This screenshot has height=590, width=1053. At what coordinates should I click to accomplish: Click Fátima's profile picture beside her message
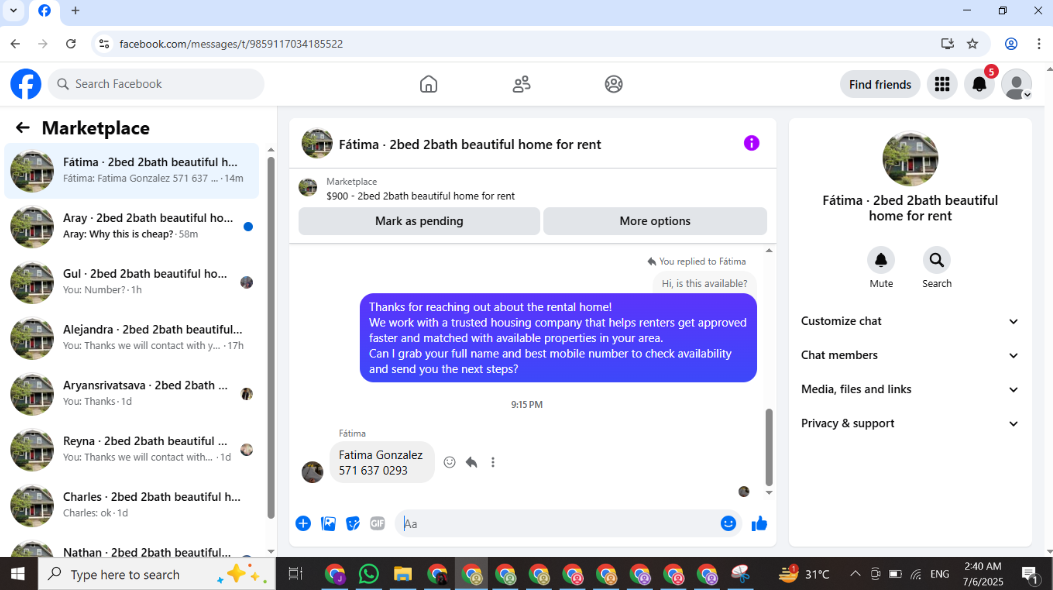tap(312, 472)
